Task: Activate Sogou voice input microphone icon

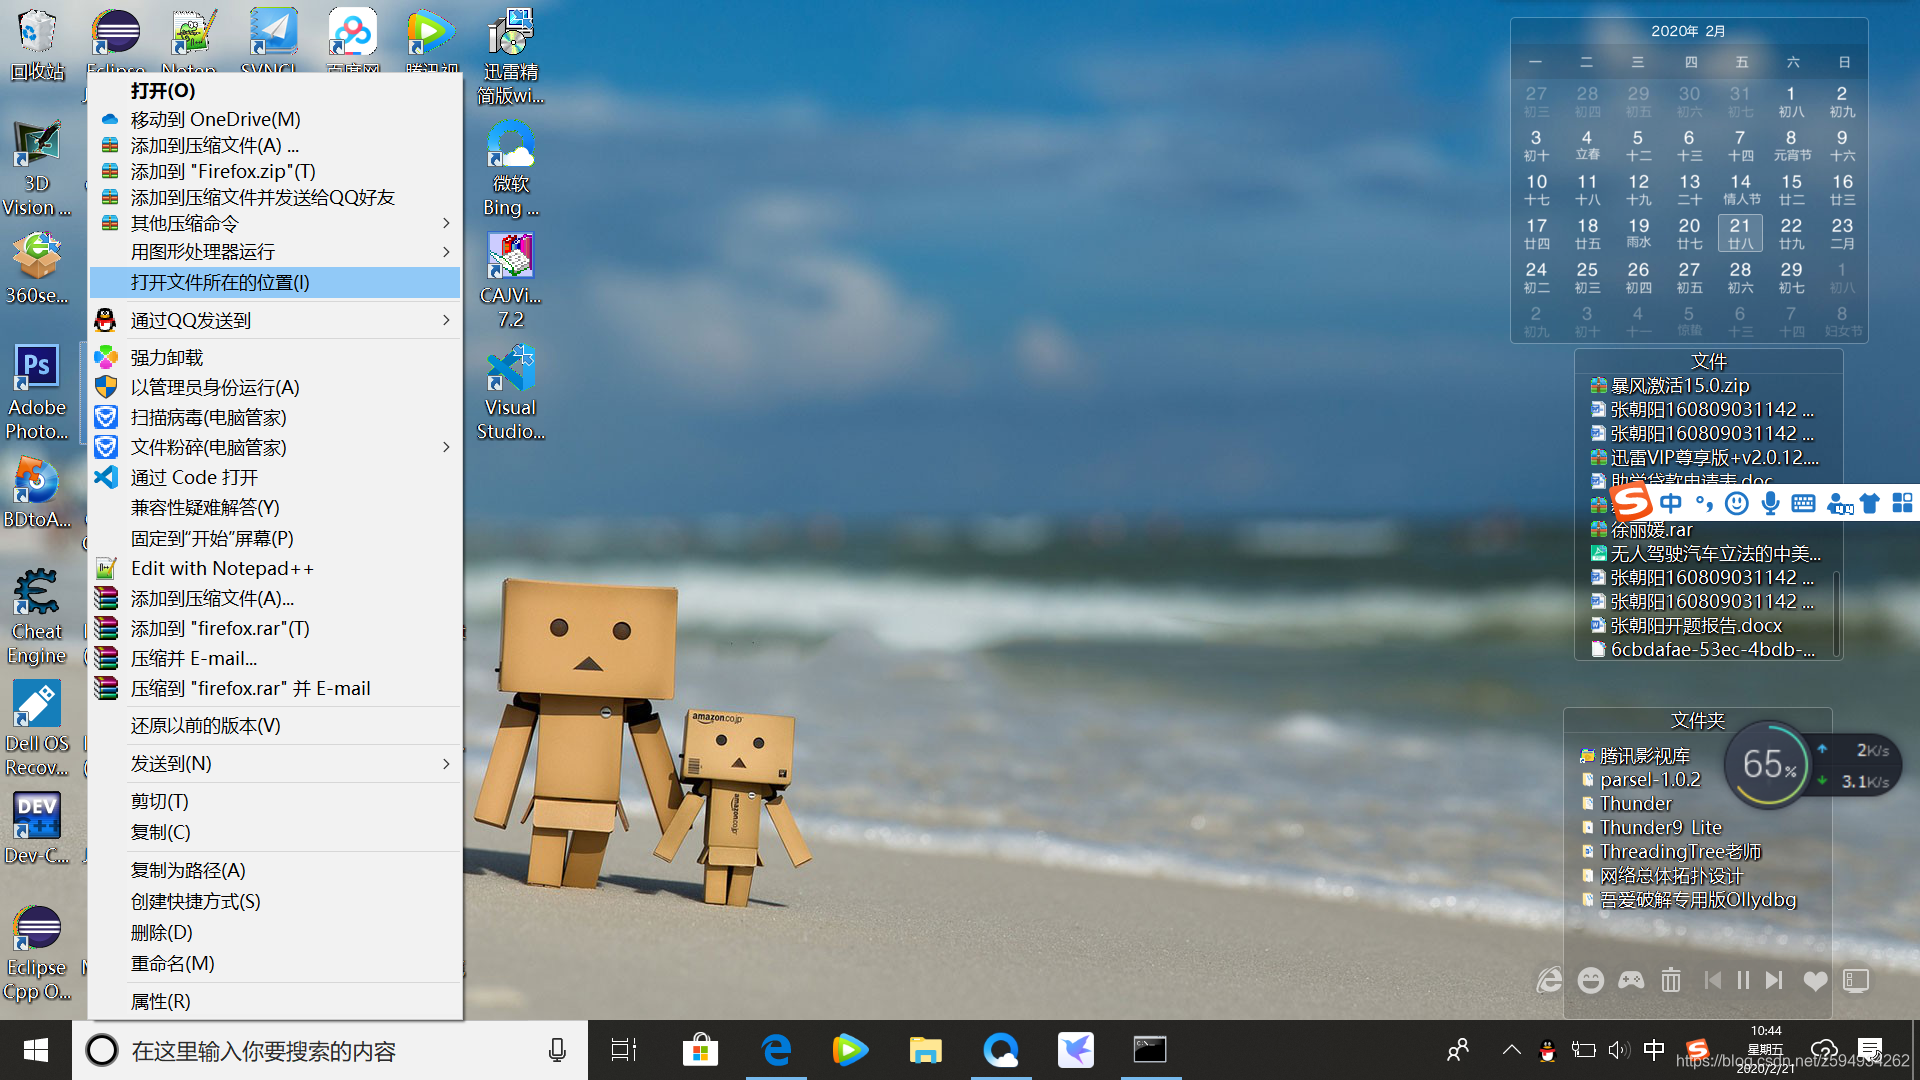Action: click(1770, 503)
